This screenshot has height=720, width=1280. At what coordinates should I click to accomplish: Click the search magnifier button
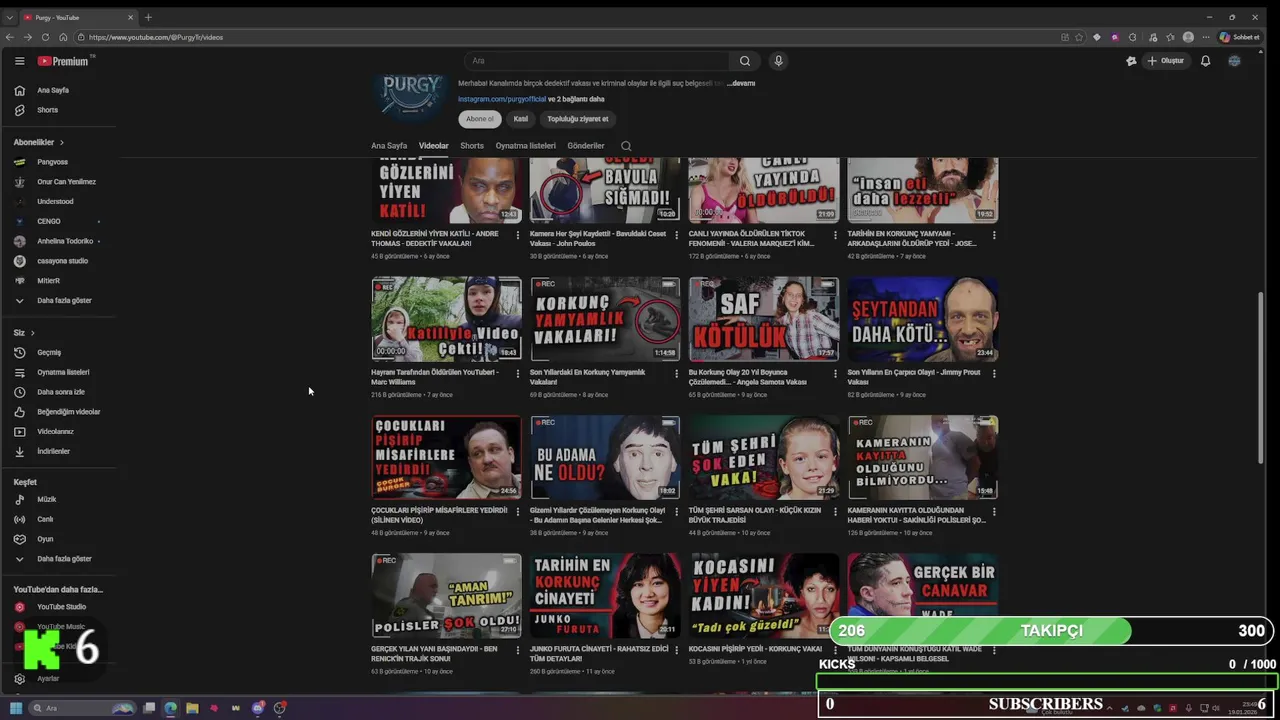(x=744, y=61)
